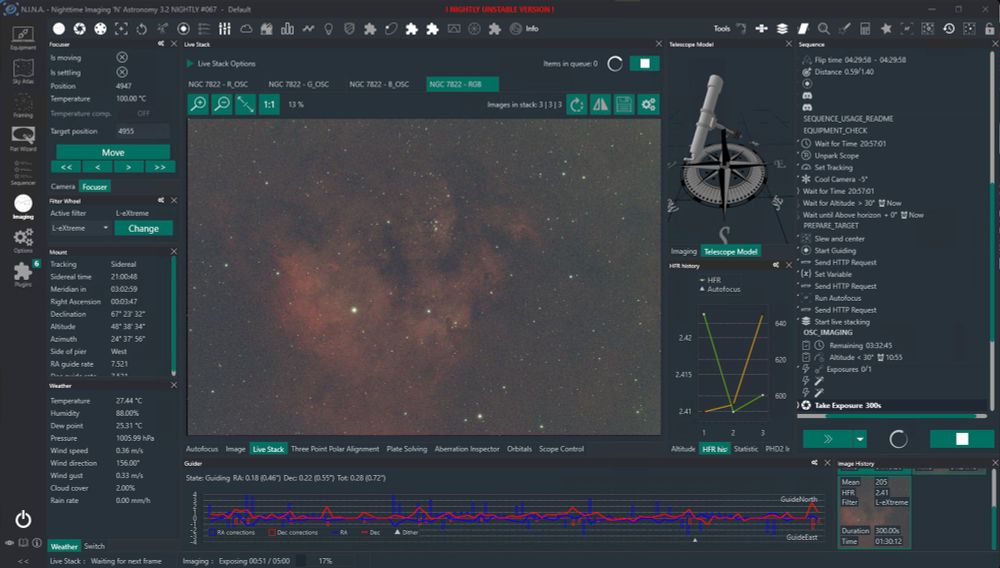Switch to the Aberration Inspector tab
Viewport: 1000px width, 568px height.
(x=467, y=449)
